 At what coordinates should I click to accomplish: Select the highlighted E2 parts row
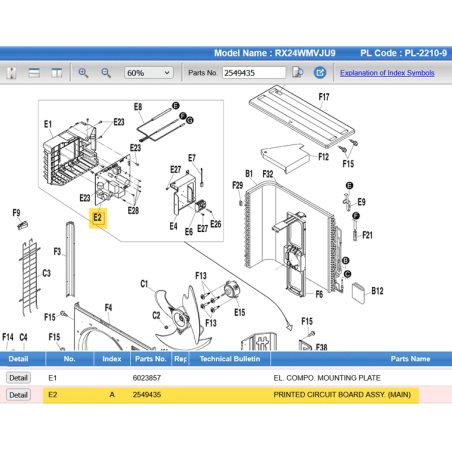tap(231, 395)
